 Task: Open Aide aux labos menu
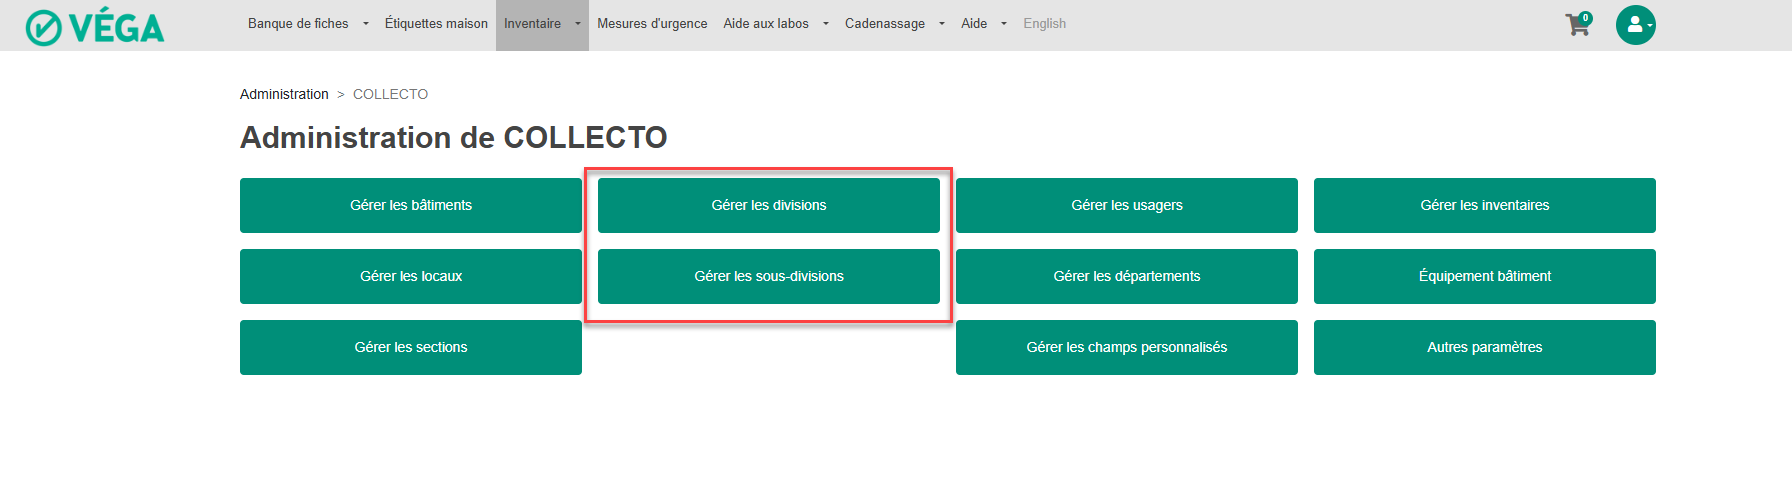[x=766, y=24]
